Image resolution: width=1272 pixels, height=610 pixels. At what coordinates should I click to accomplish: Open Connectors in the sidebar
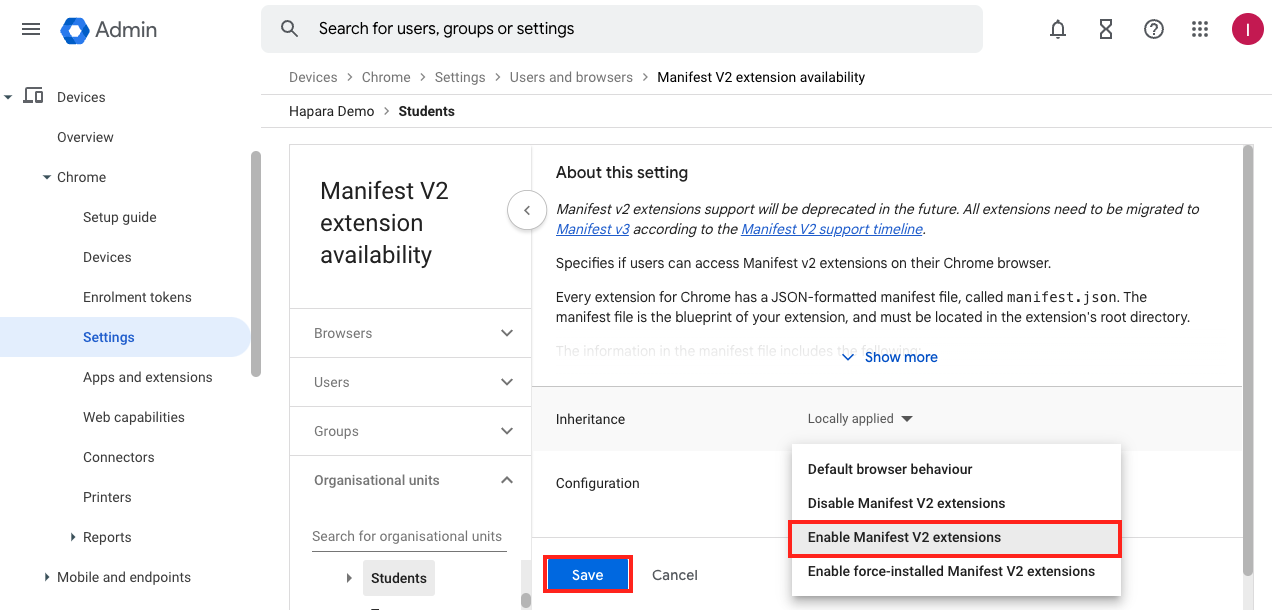119,457
